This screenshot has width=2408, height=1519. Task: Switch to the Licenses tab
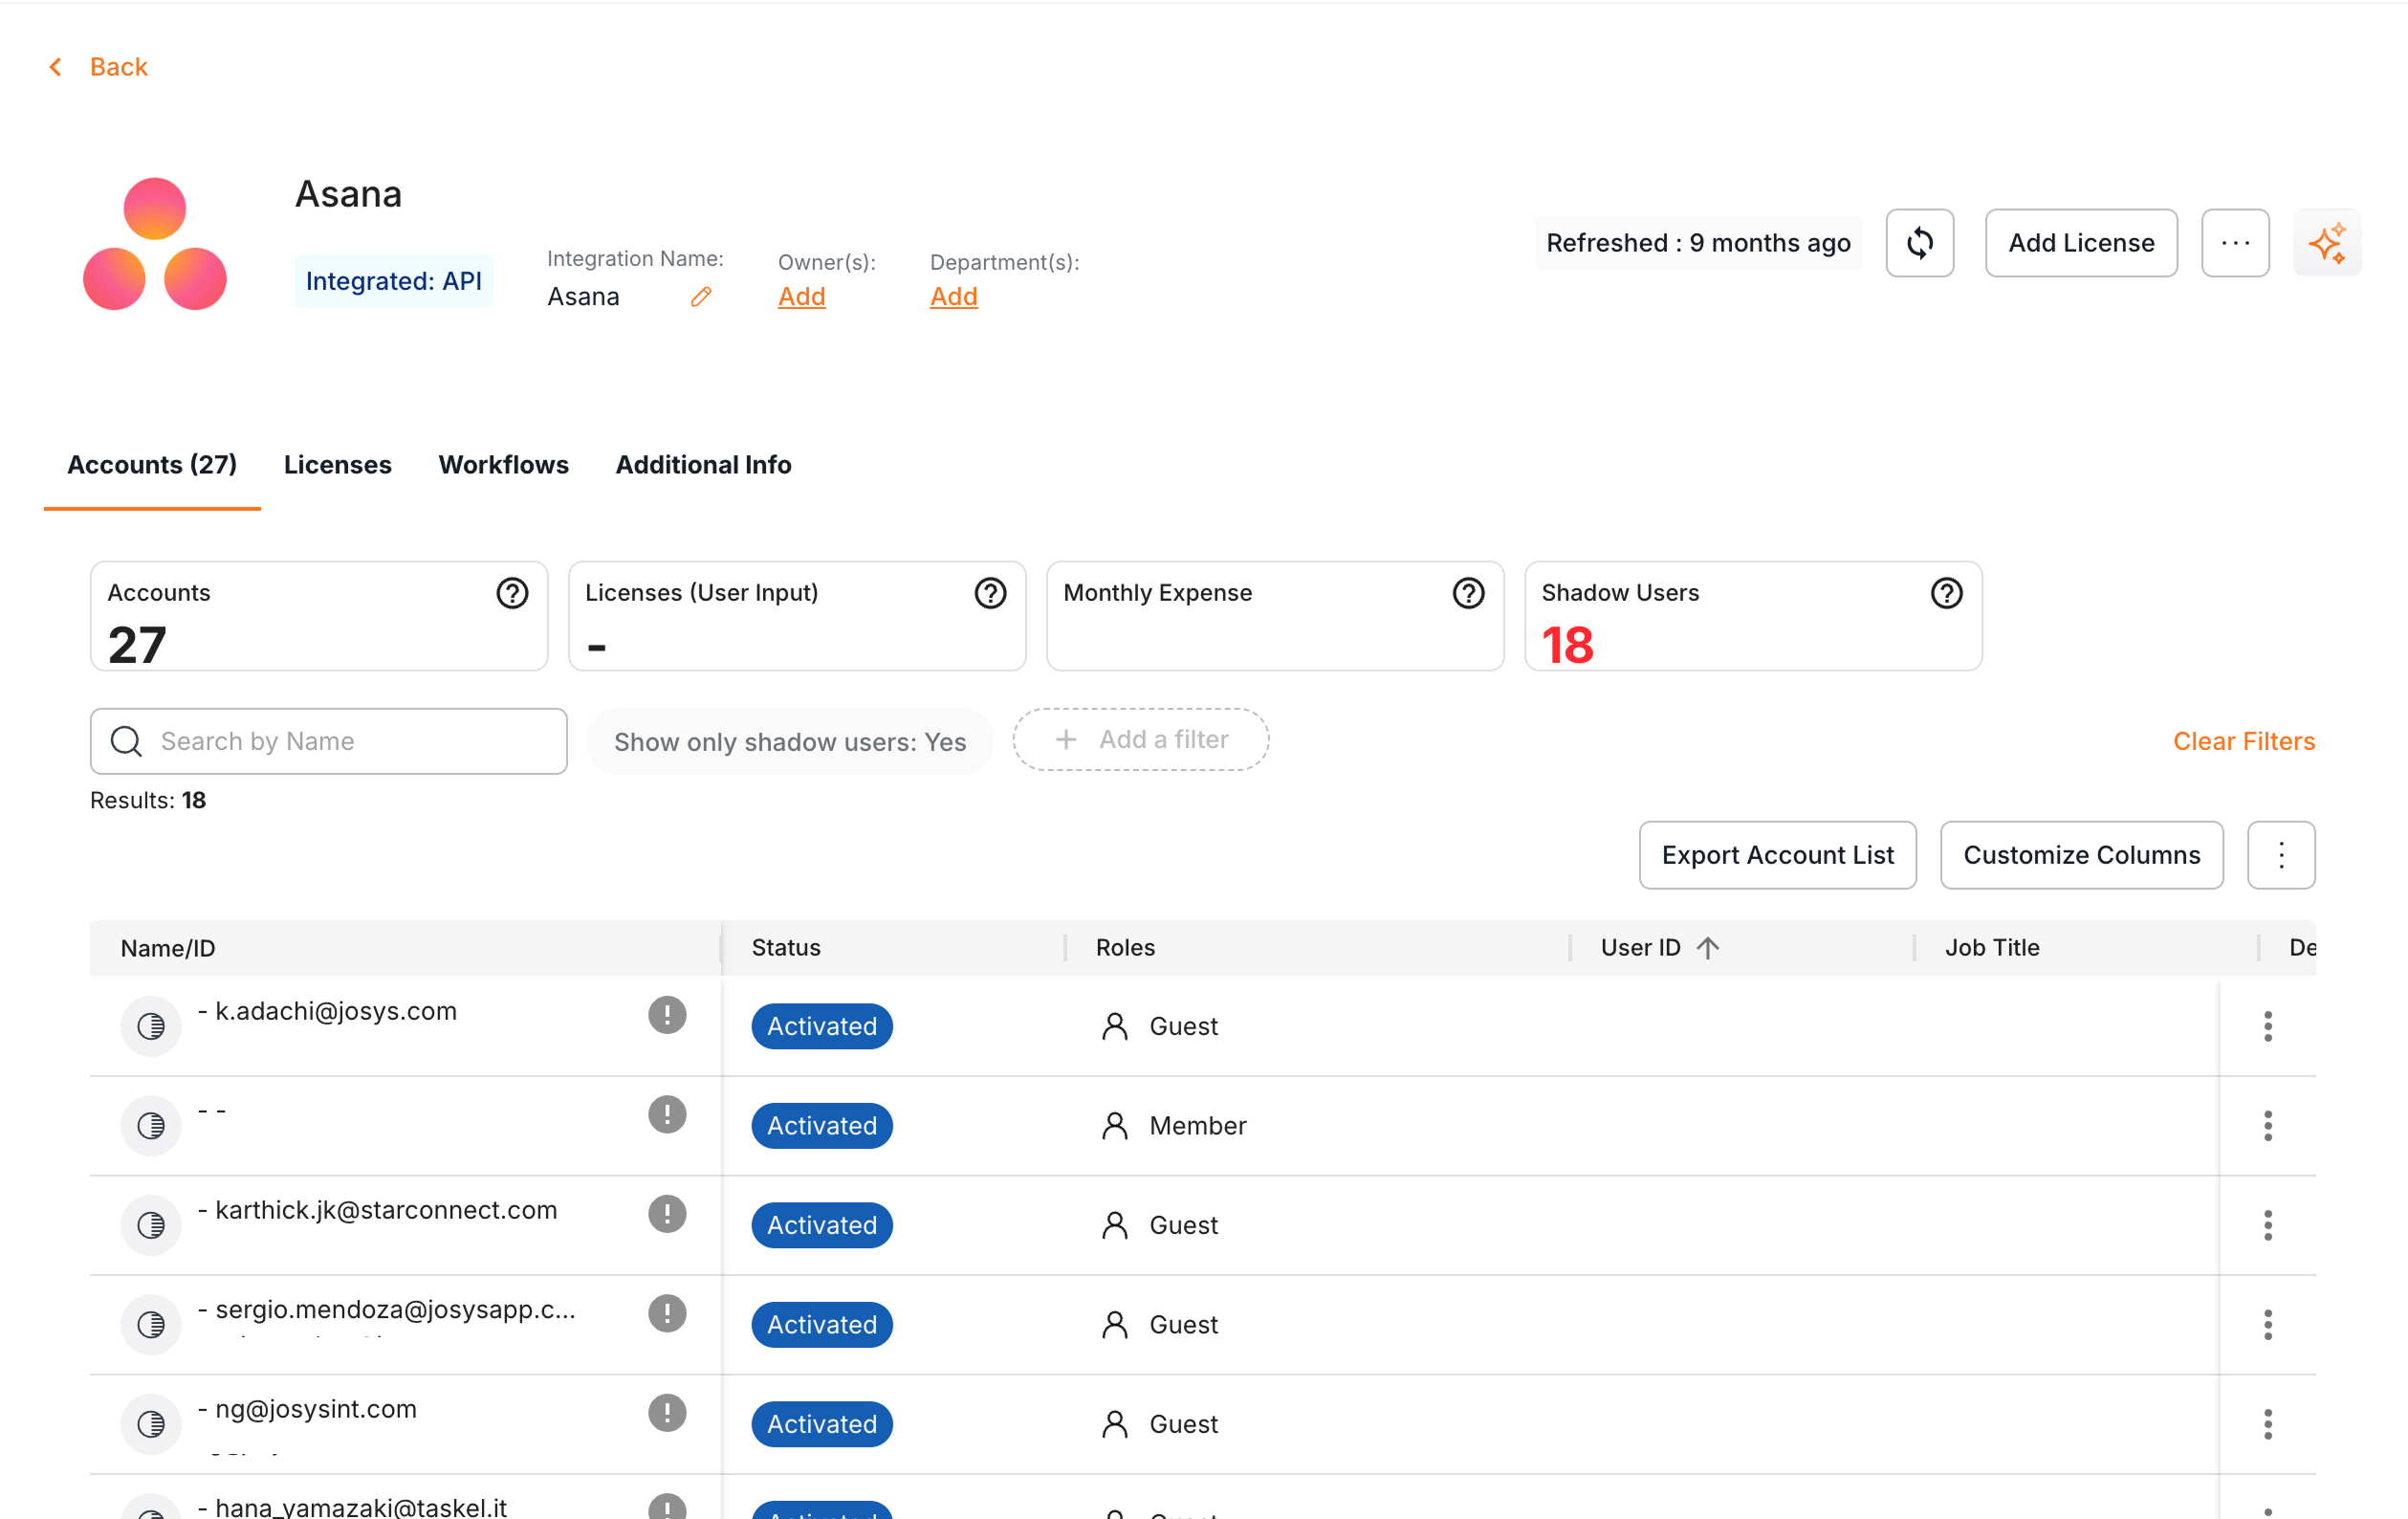pyautogui.click(x=338, y=465)
